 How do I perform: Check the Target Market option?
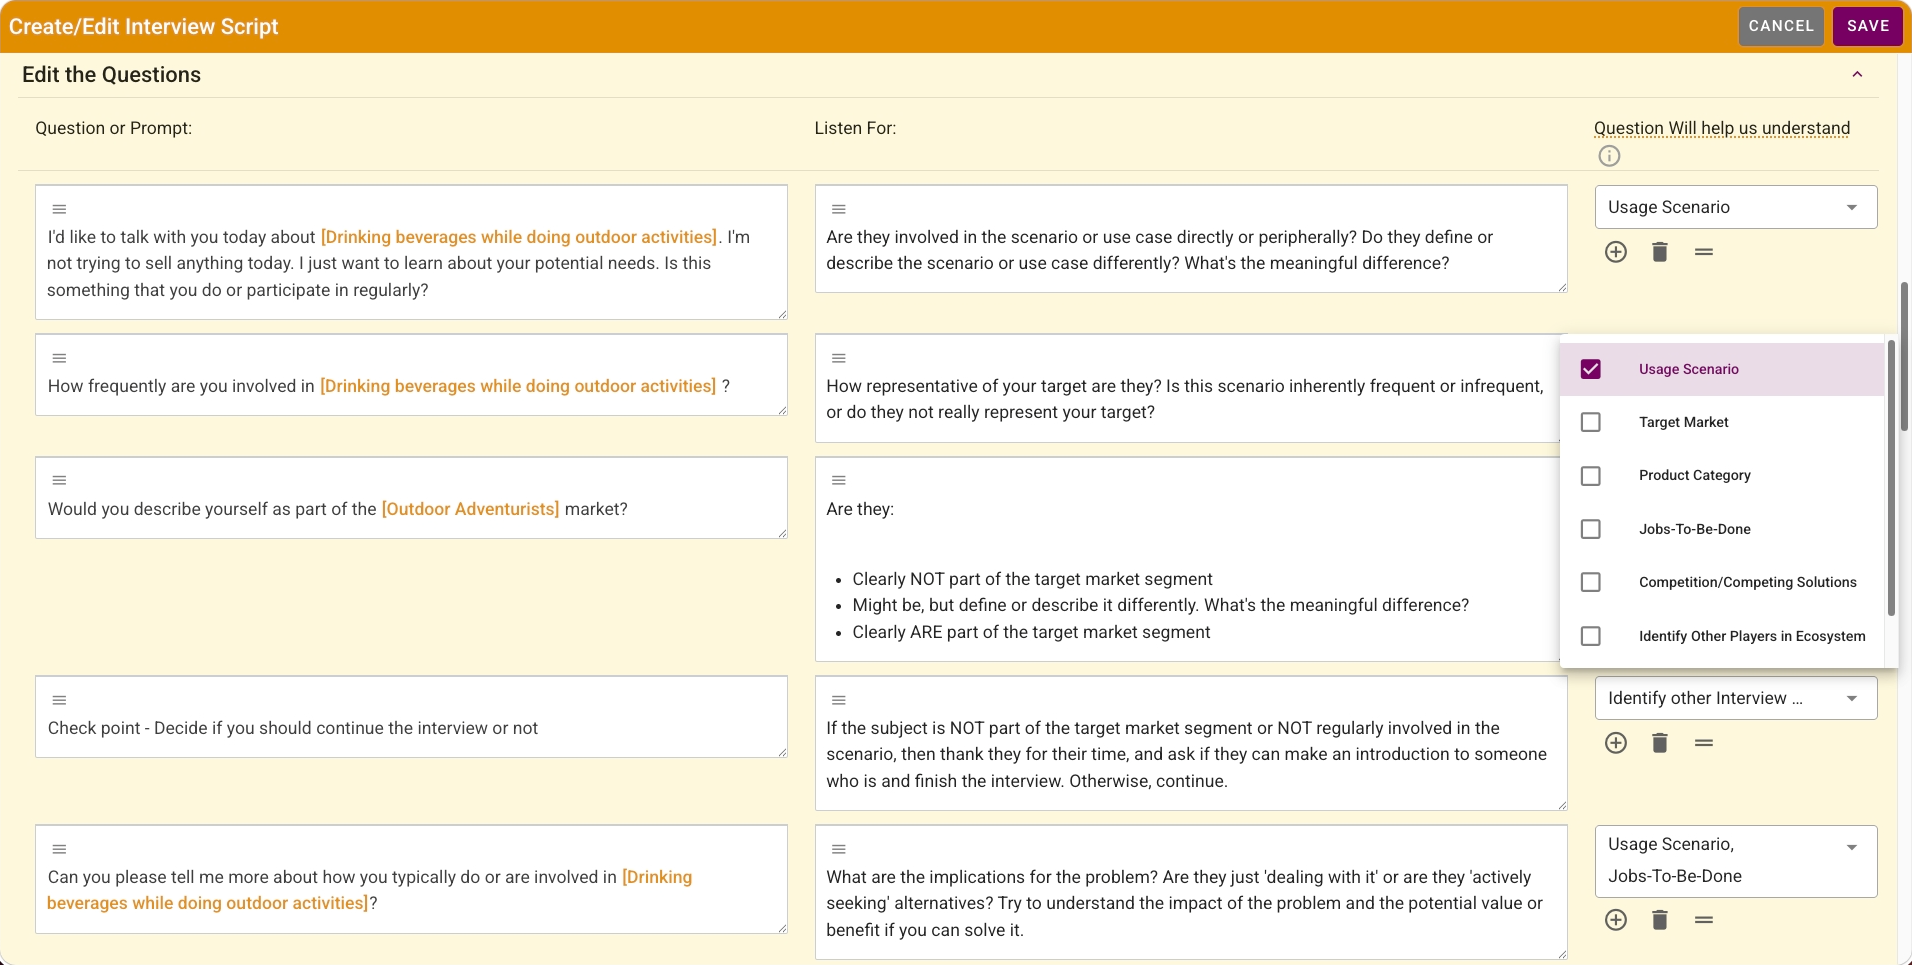pos(1591,422)
